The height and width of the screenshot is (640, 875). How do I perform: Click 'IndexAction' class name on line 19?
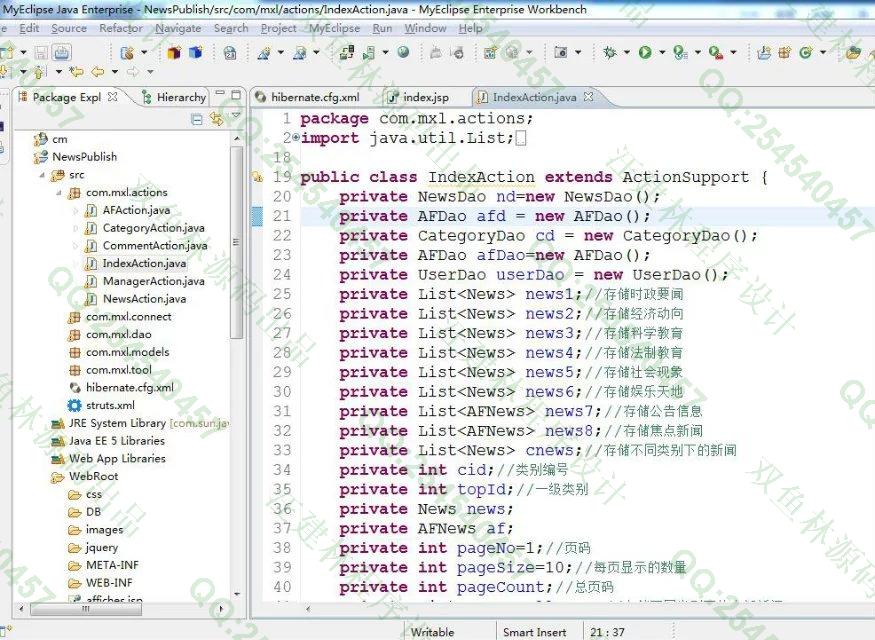pos(481,177)
